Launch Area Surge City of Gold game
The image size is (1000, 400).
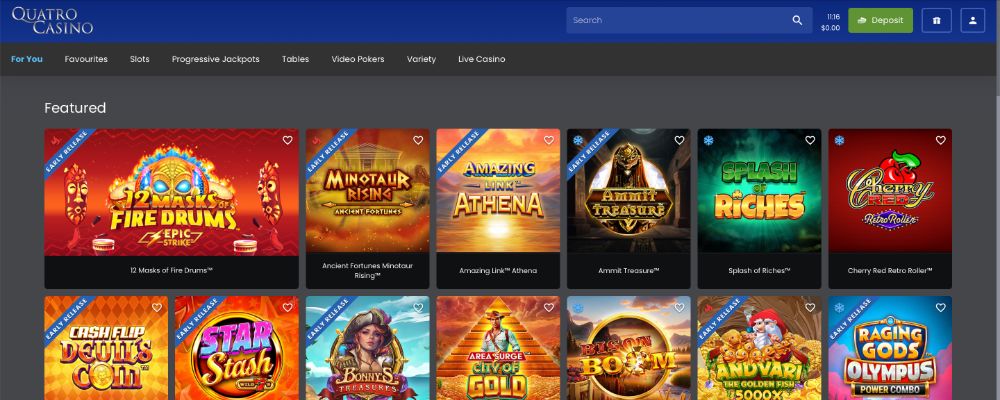498,348
